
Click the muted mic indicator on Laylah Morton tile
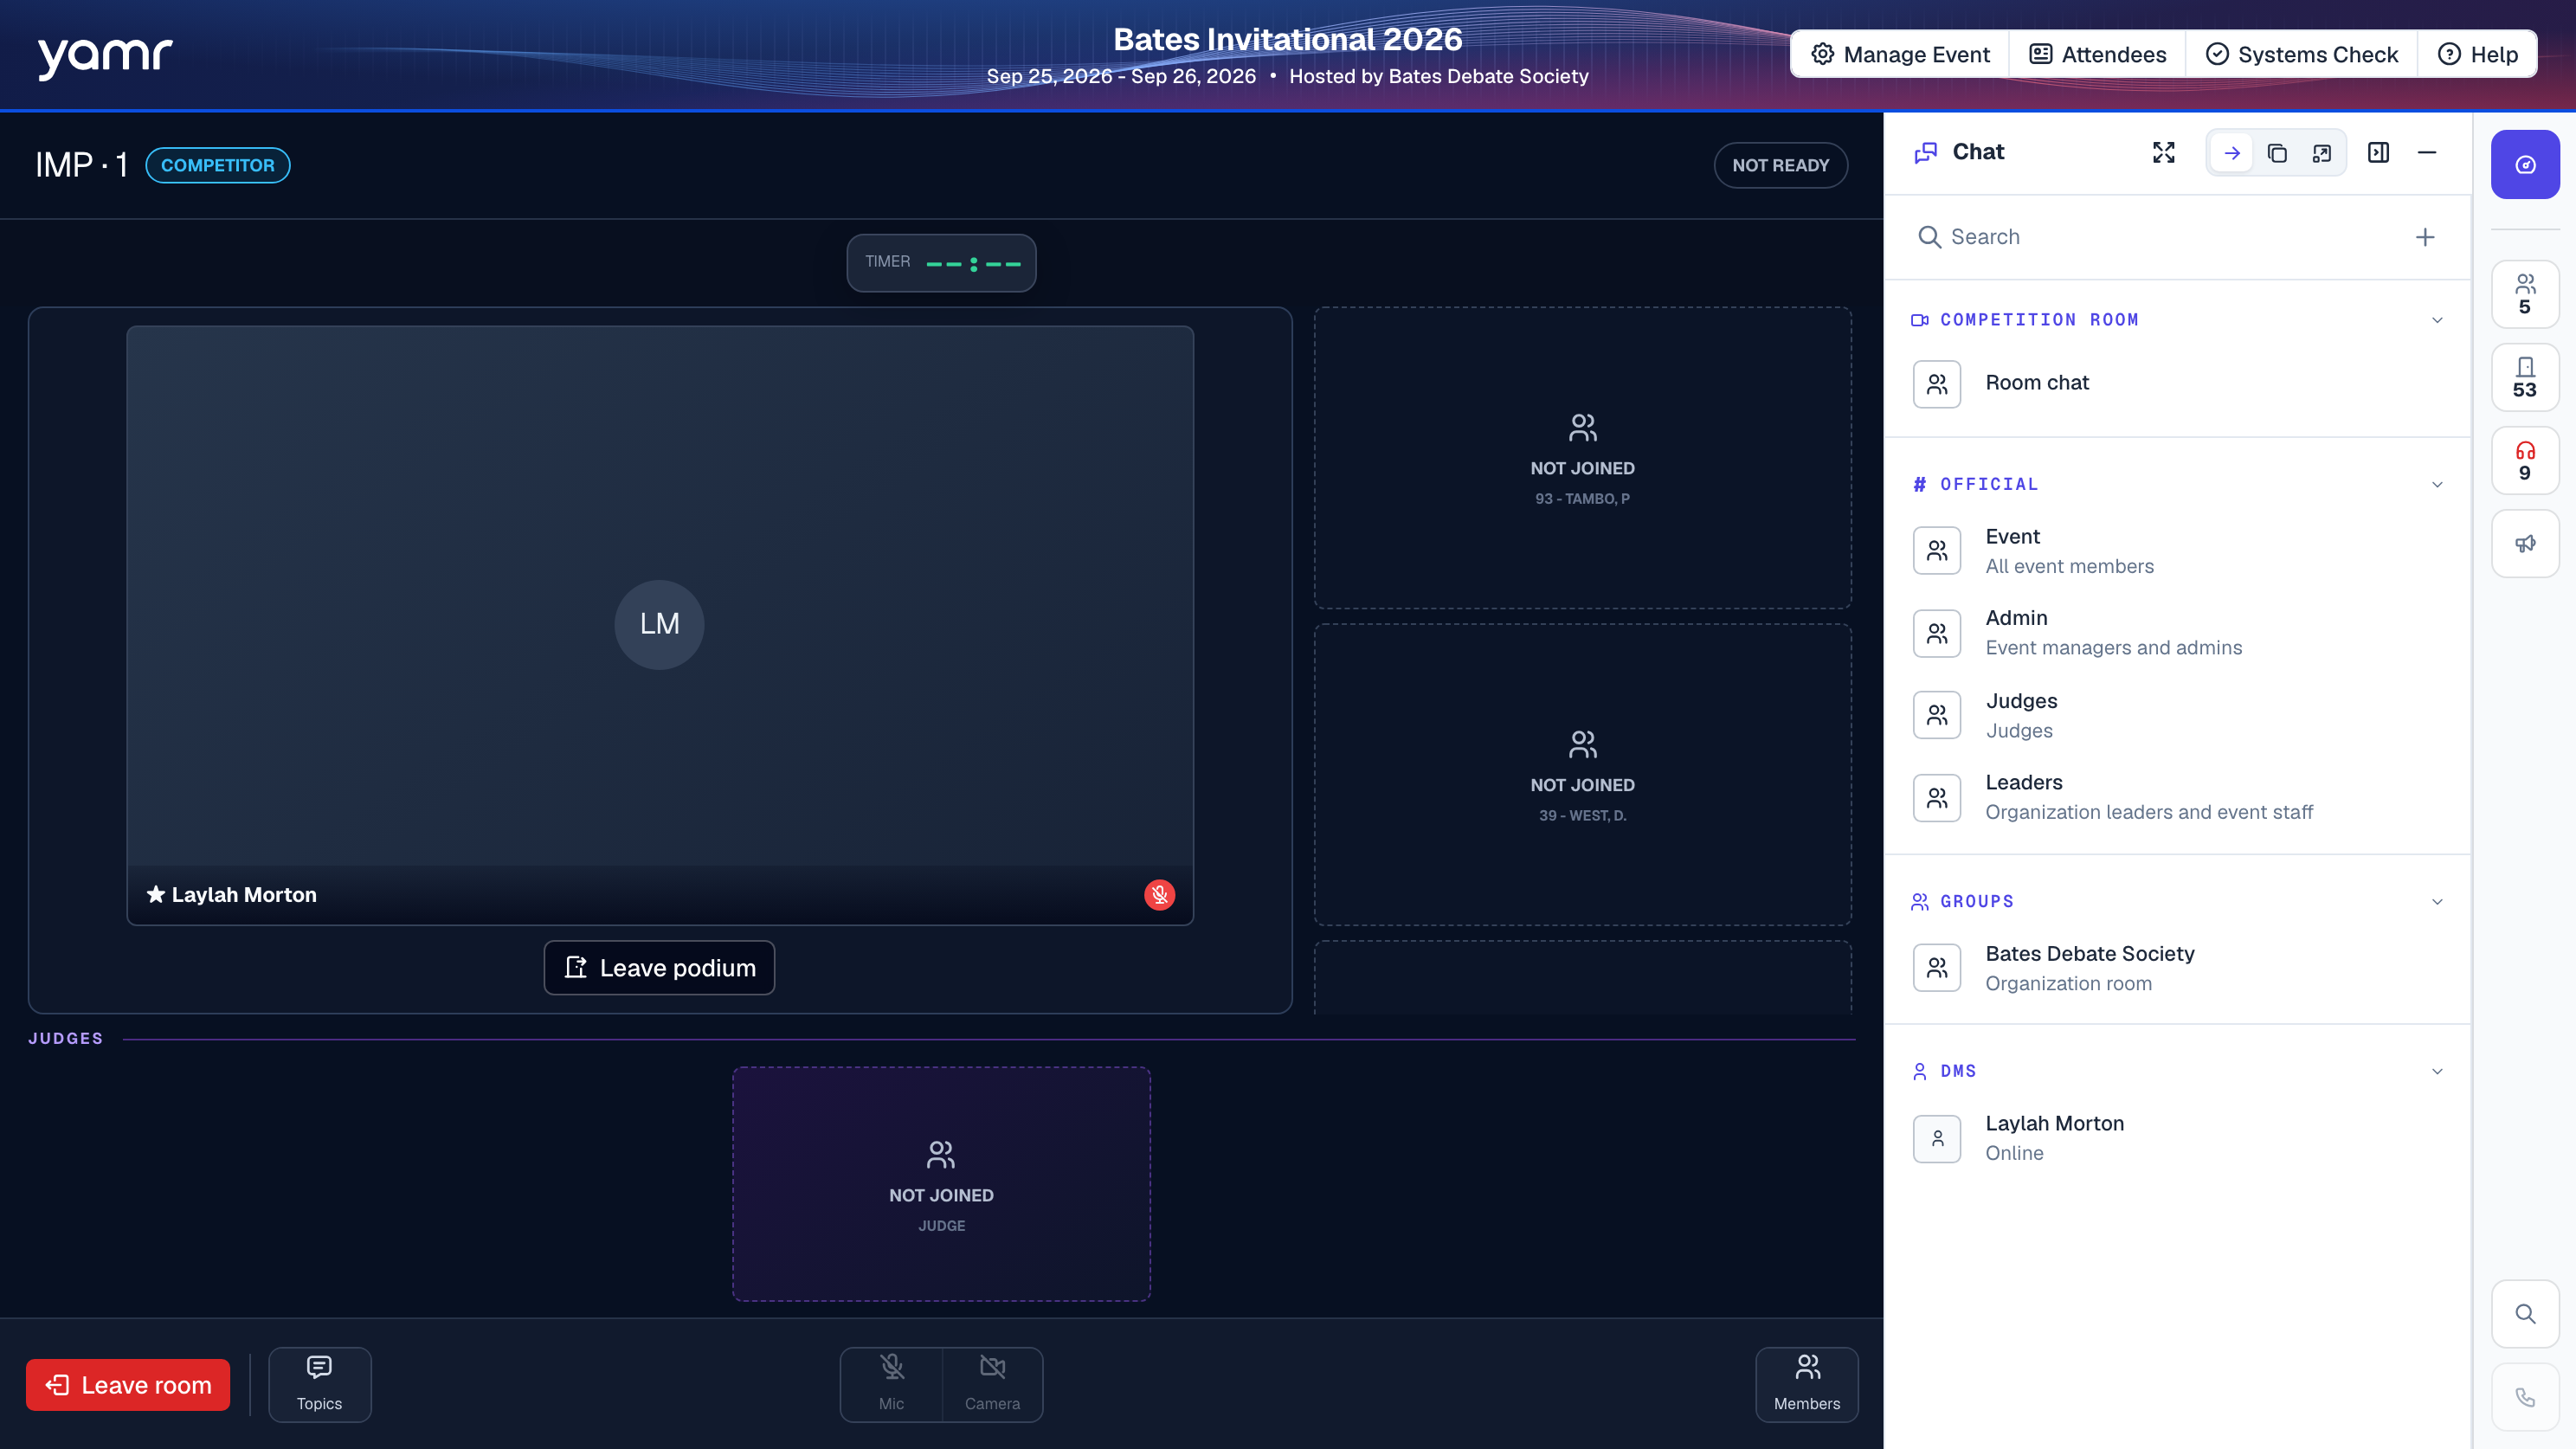click(1159, 895)
